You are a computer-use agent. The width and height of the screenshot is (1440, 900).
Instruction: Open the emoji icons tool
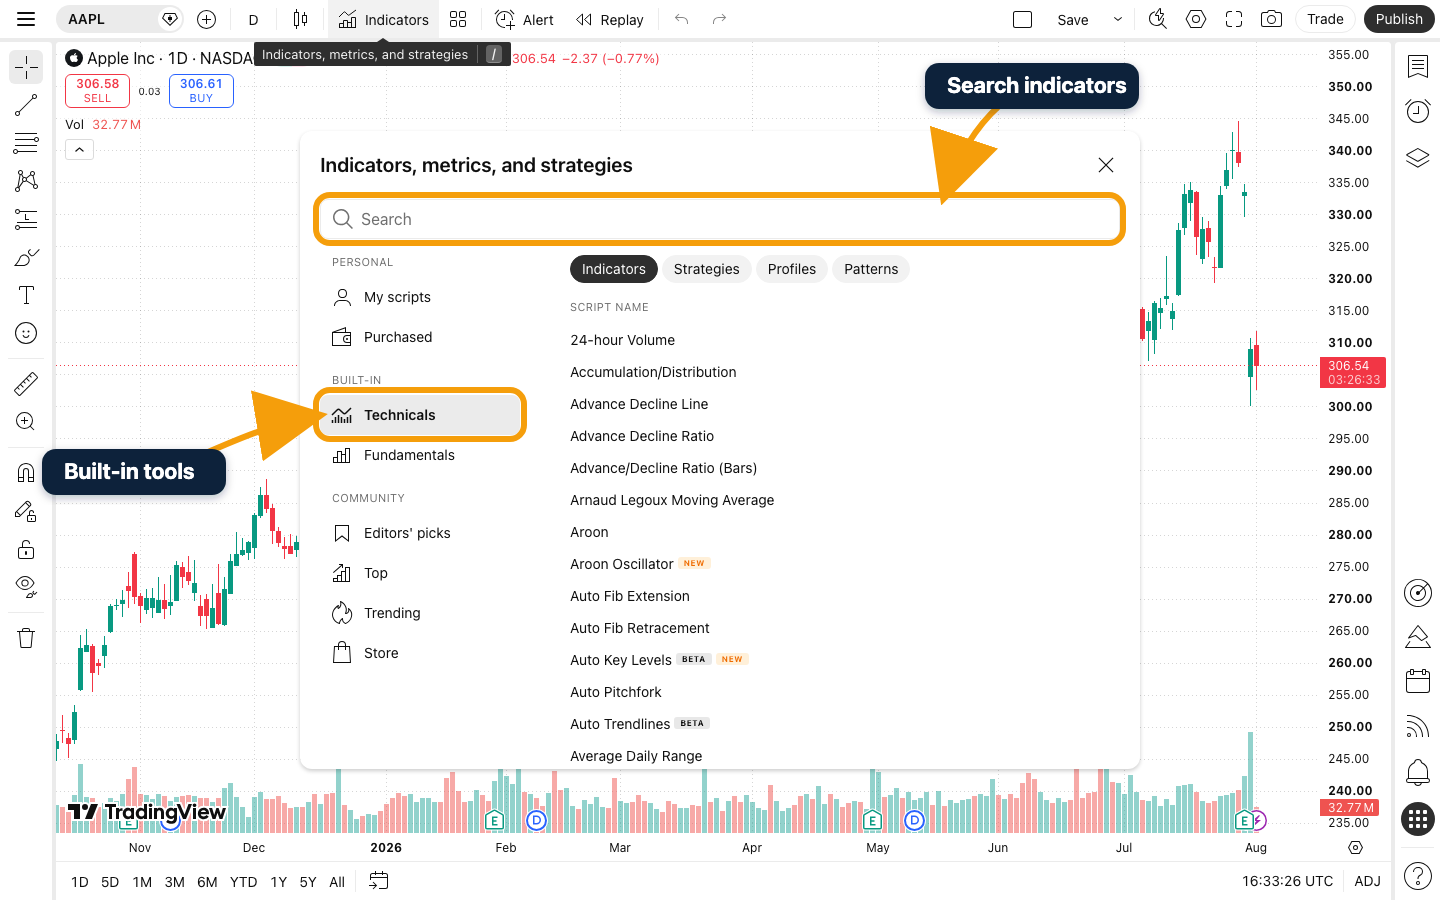tap(26, 333)
